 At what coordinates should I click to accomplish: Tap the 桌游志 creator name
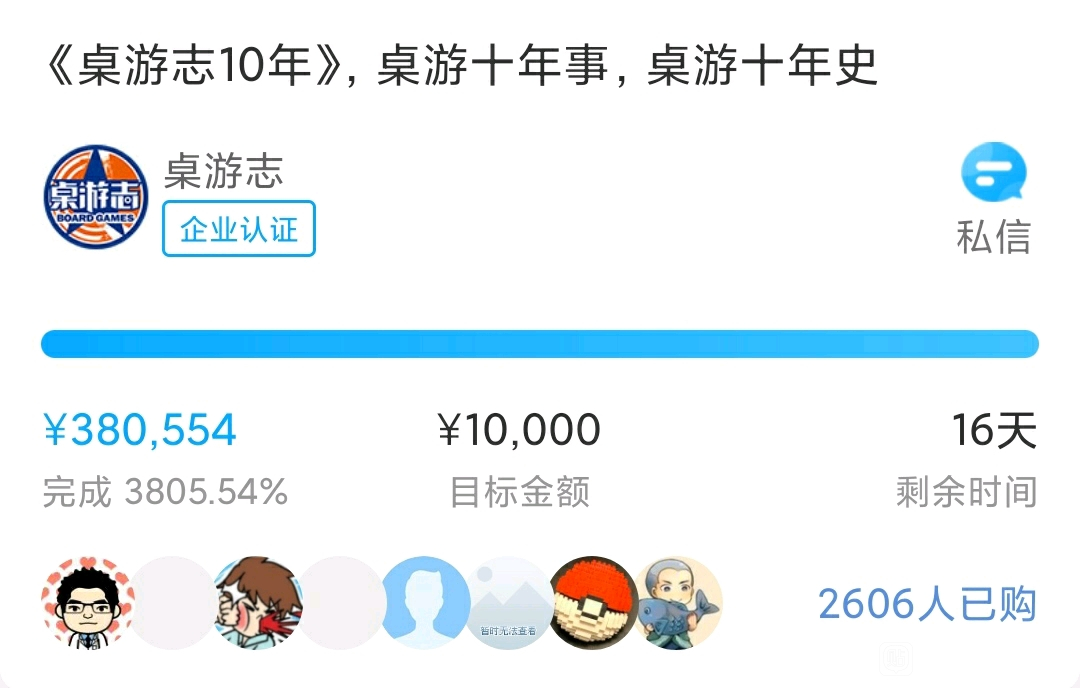(224, 171)
